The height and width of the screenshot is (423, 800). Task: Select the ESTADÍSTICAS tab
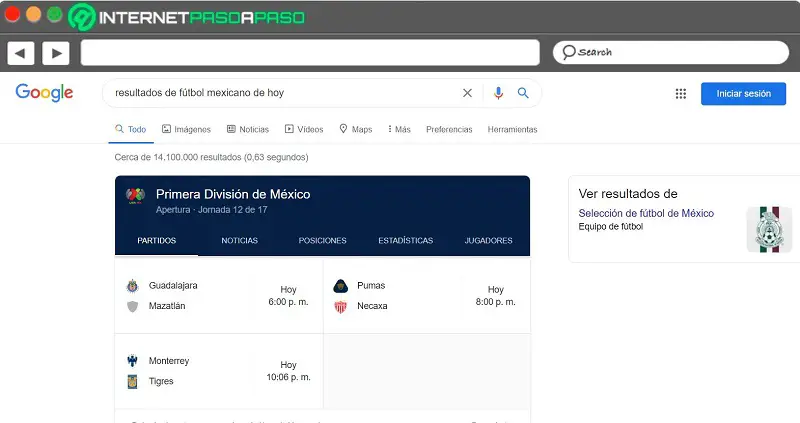pos(406,241)
